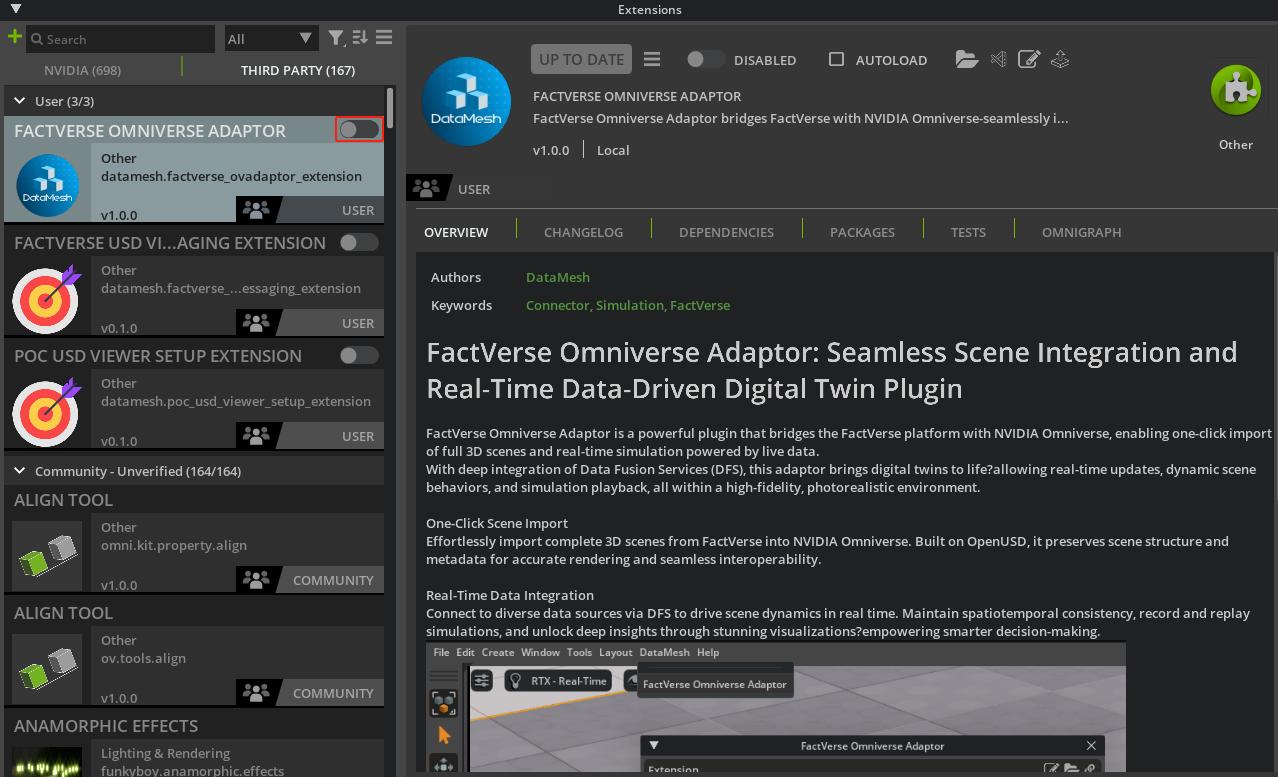Image resolution: width=1278 pixels, height=777 pixels.
Task: Click target icon of POC USD Viewer extension
Action: (46, 411)
